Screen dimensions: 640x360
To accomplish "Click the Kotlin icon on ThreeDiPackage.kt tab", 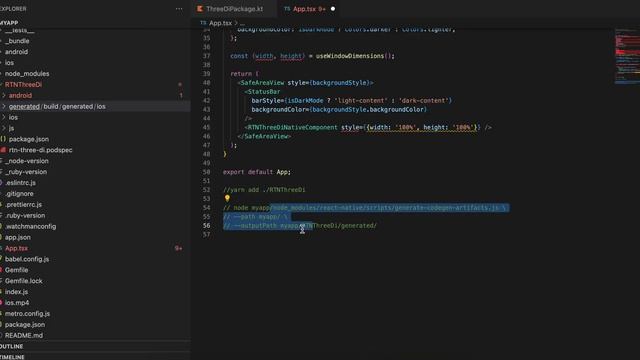I will (x=200, y=9).
